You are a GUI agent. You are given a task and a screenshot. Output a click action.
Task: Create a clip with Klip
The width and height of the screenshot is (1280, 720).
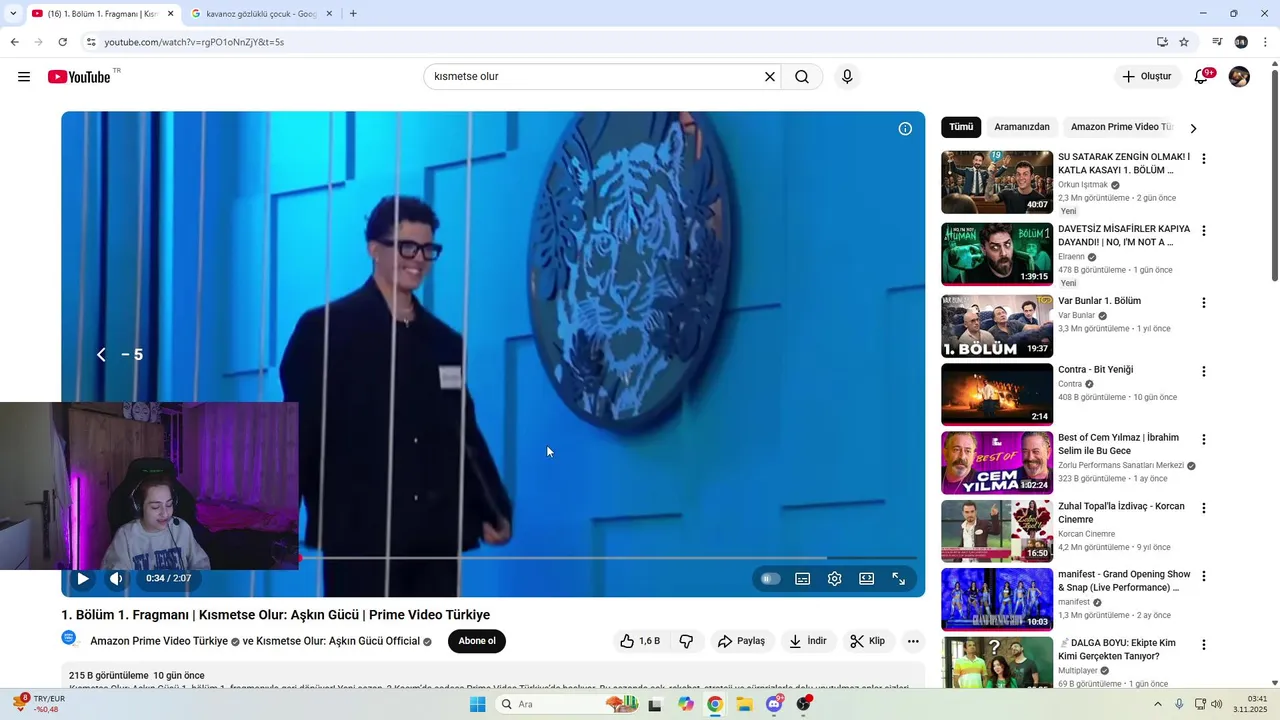coord(868,641)
